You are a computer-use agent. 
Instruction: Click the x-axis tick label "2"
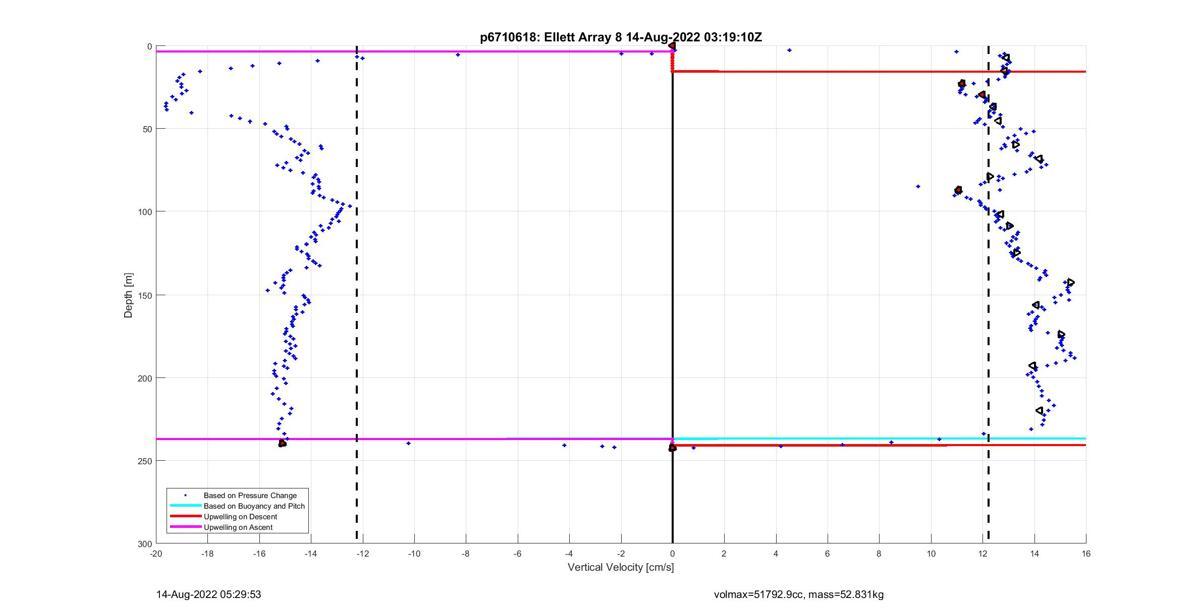[724, 553]
